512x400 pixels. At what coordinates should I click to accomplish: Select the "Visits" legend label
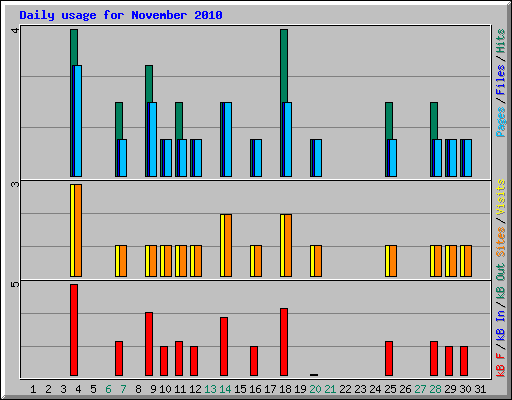501,198
